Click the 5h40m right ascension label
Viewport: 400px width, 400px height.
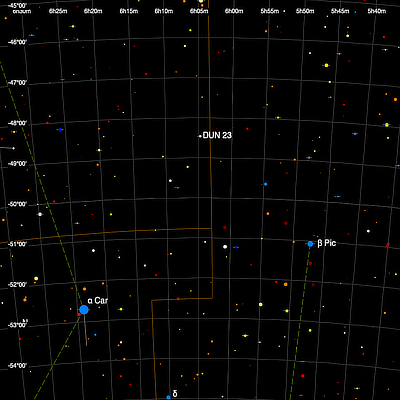tap(377, 11)
